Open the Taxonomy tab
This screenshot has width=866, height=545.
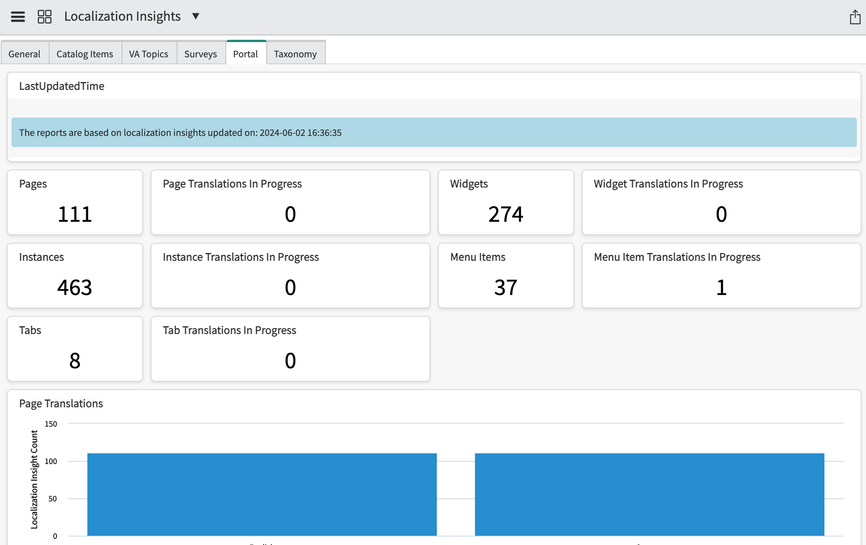point(295,54)
